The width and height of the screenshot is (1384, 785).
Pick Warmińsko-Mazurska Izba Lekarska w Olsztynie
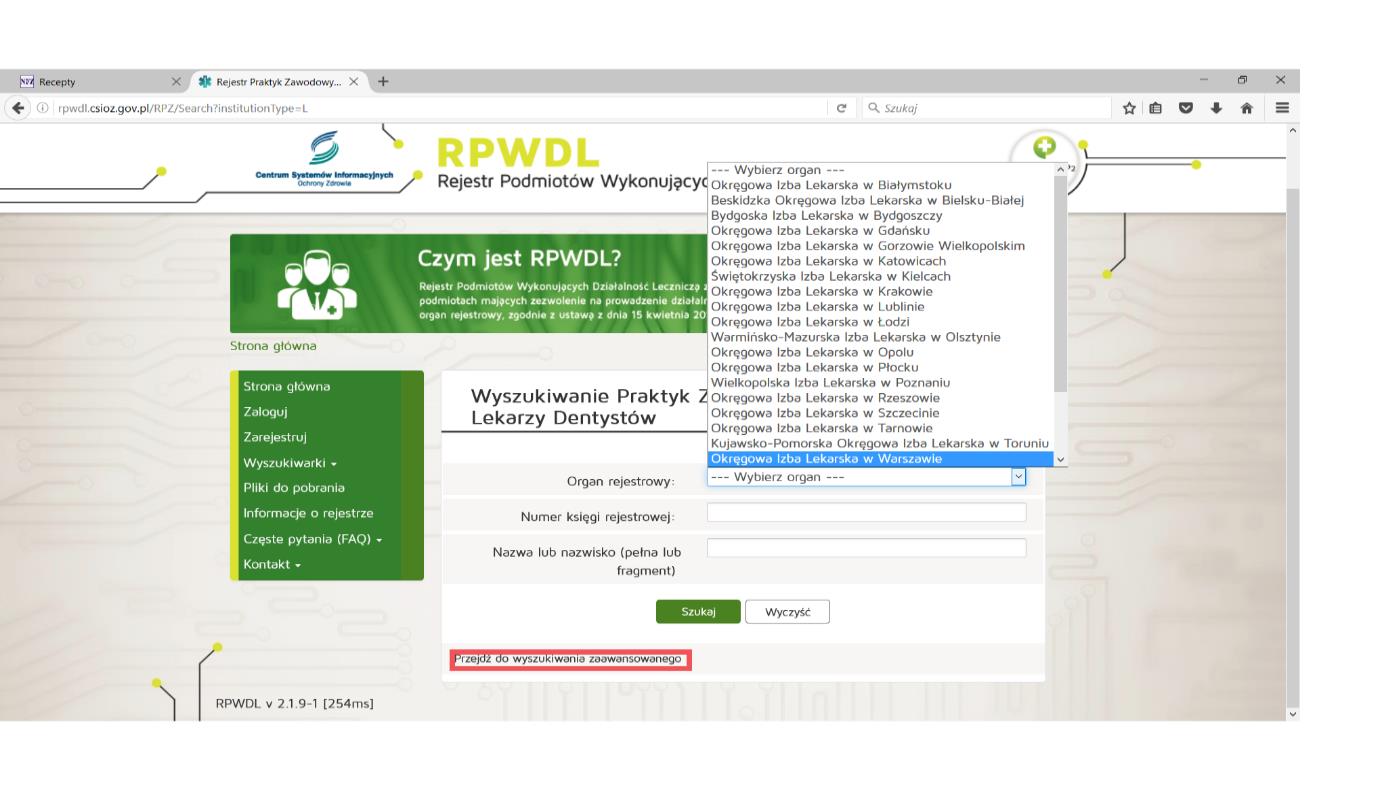coord(881,337)
